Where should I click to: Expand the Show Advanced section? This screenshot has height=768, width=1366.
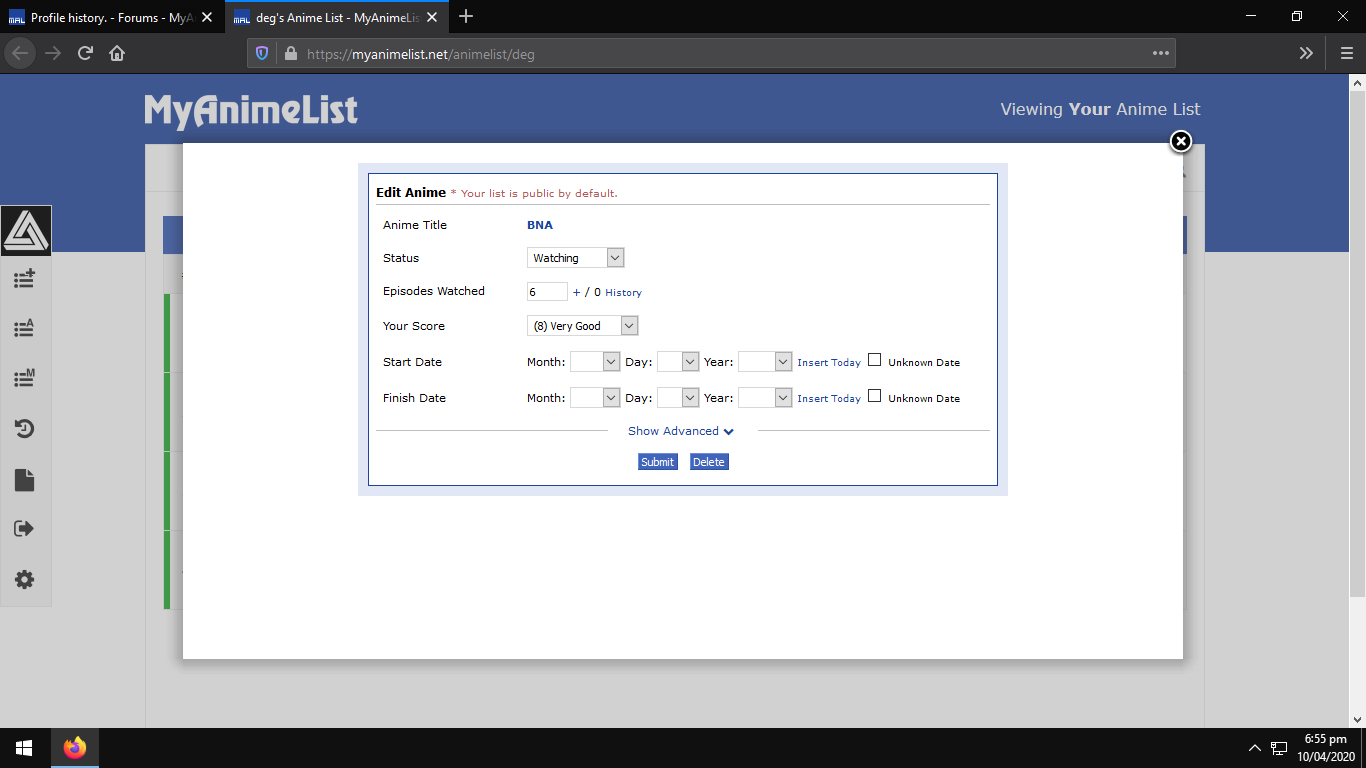coord(681,431)
